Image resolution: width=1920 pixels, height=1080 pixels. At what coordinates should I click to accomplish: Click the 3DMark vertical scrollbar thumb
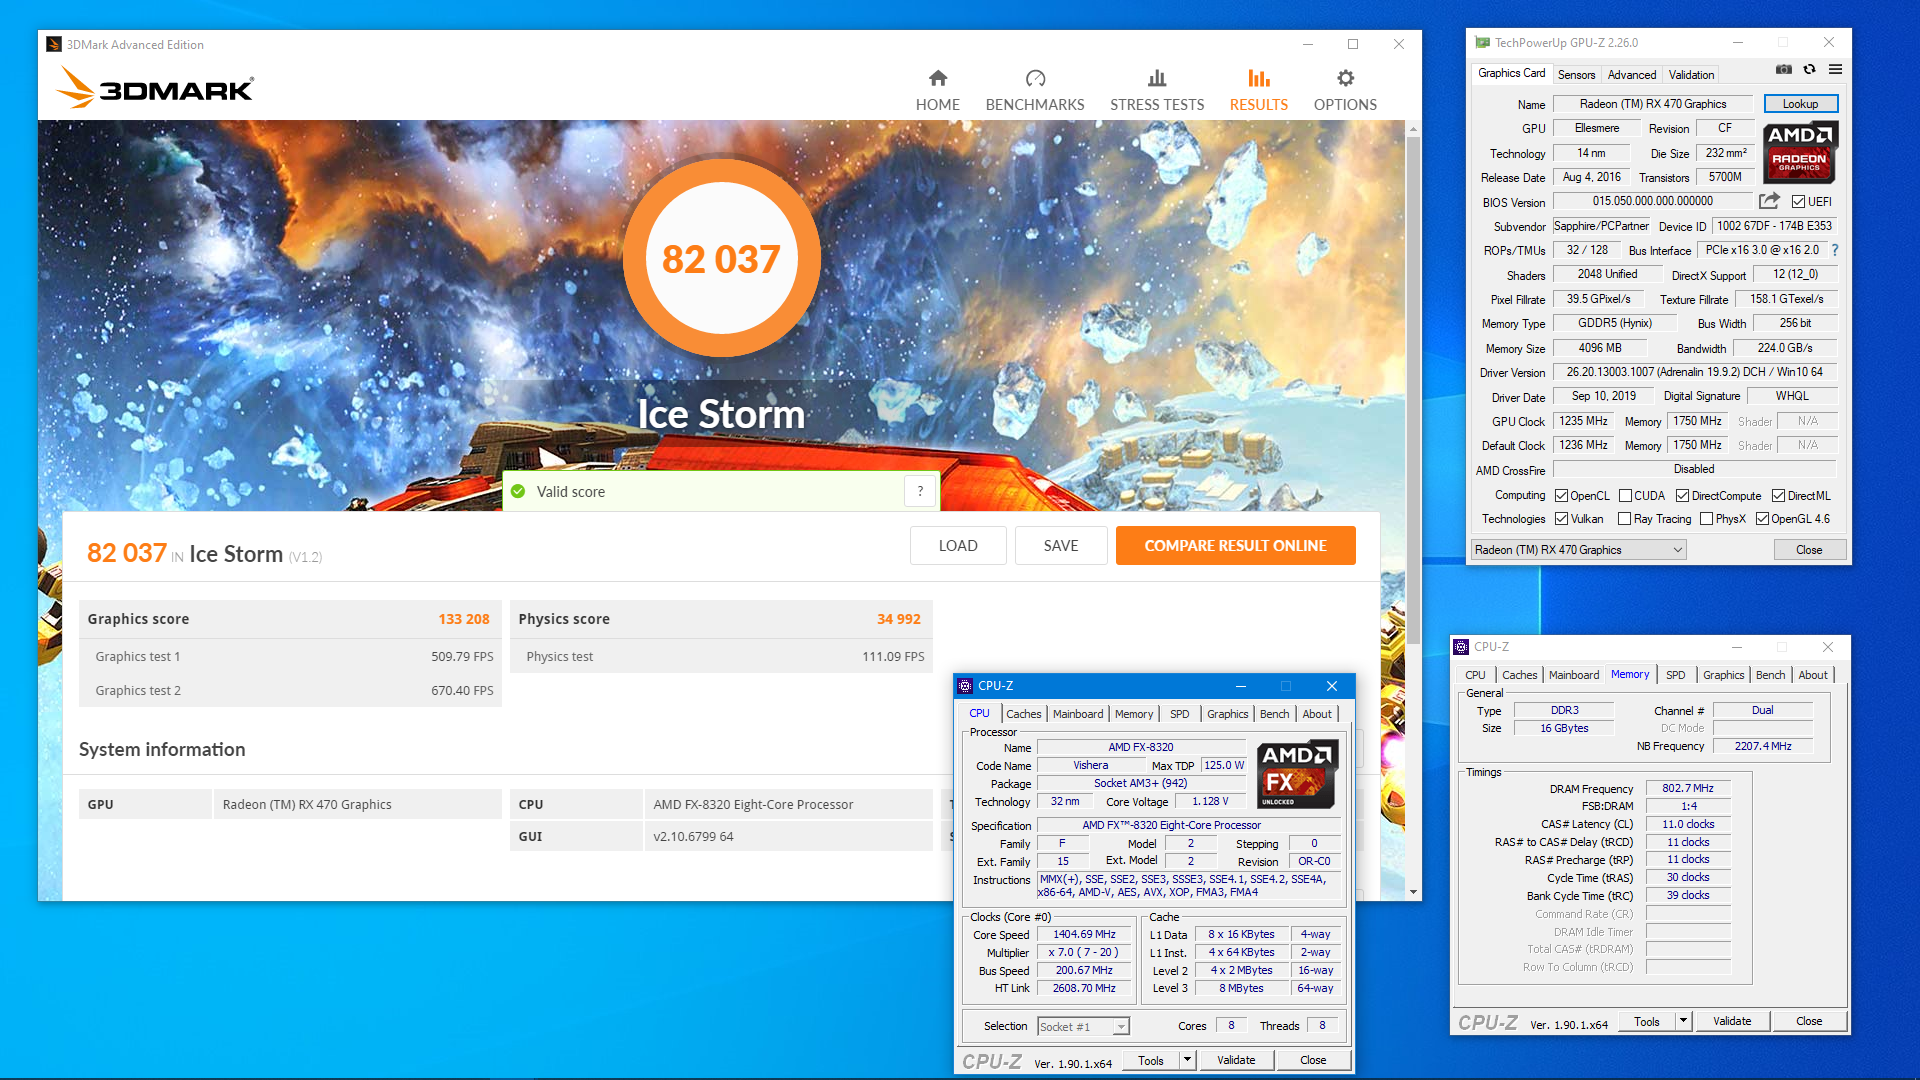1413,390
